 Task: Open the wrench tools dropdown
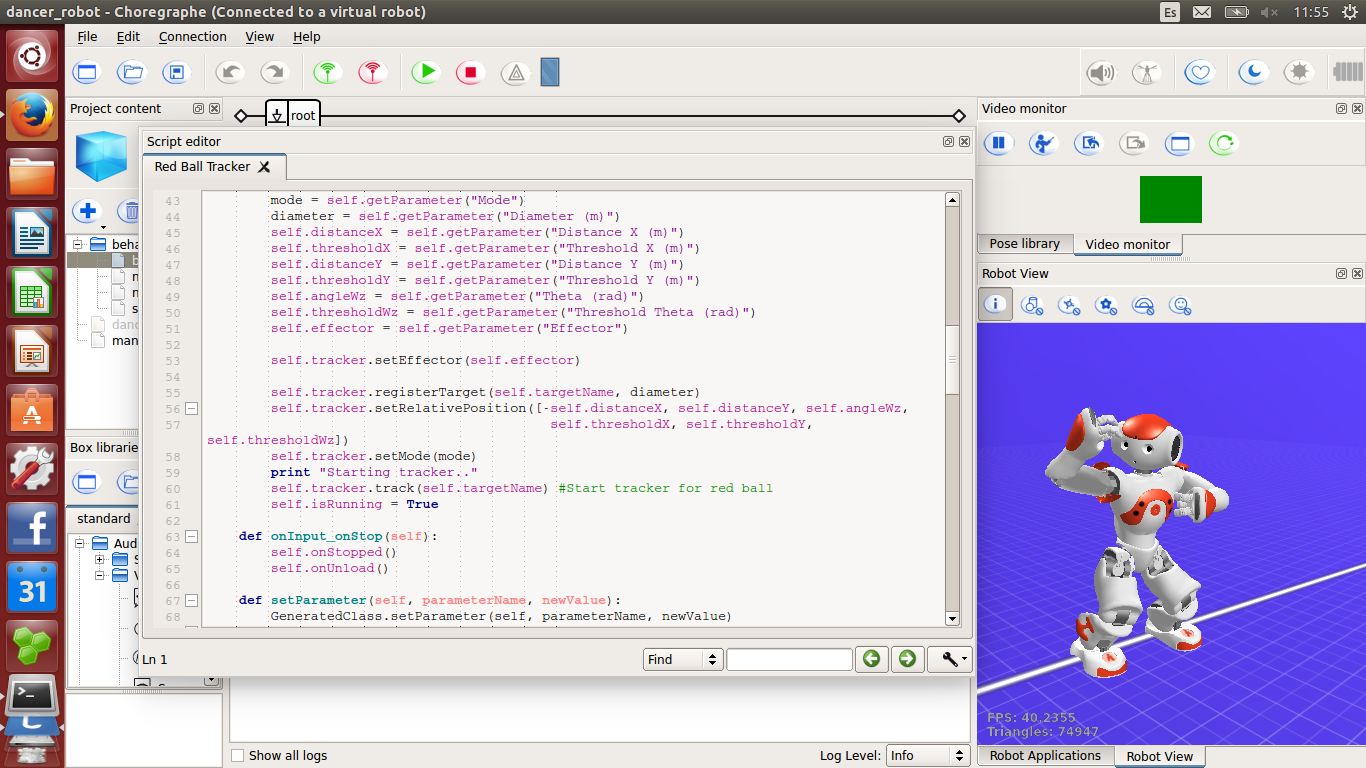tap(949, 659)
